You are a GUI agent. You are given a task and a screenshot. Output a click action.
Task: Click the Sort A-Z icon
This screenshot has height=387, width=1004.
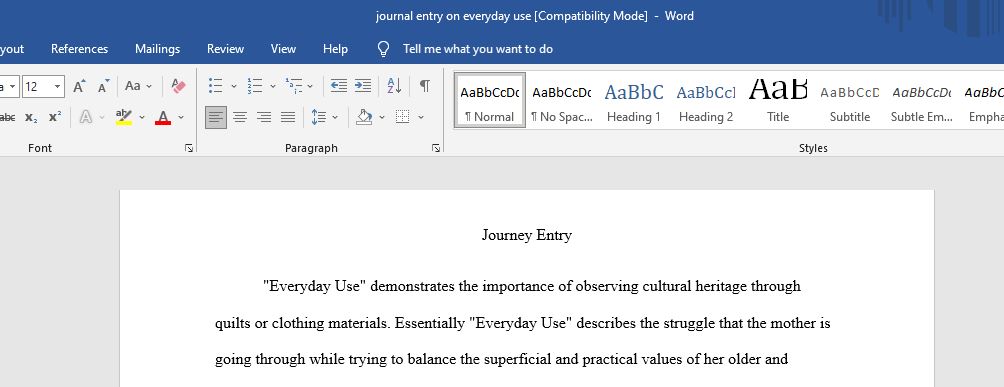click(x=394, y=86)
